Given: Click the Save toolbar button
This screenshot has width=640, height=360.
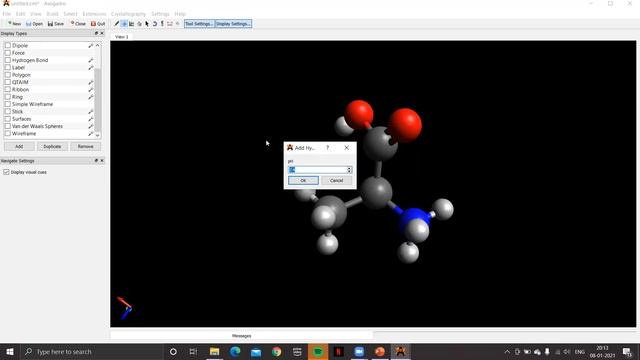Looking at the screenshot, I should tap(56, 24).
